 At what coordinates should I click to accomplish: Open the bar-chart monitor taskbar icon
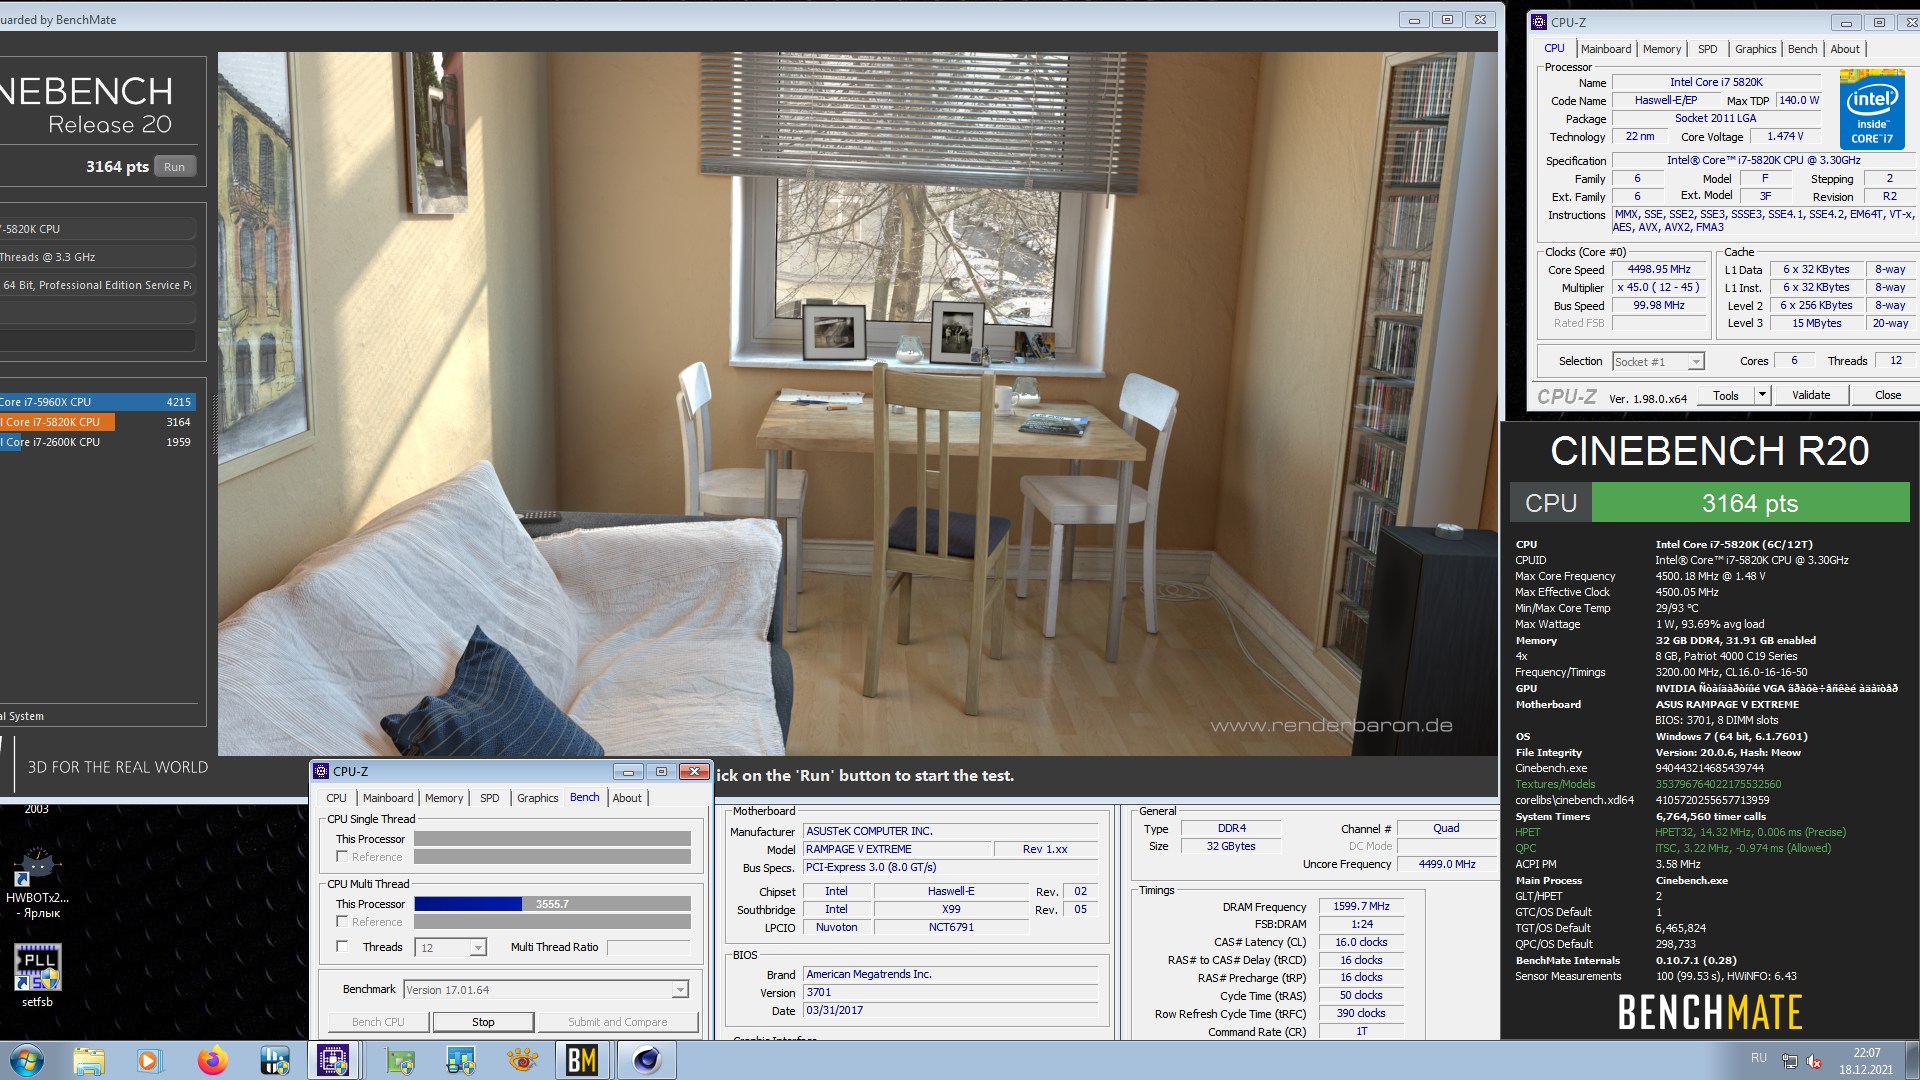tap(461, 1060)
